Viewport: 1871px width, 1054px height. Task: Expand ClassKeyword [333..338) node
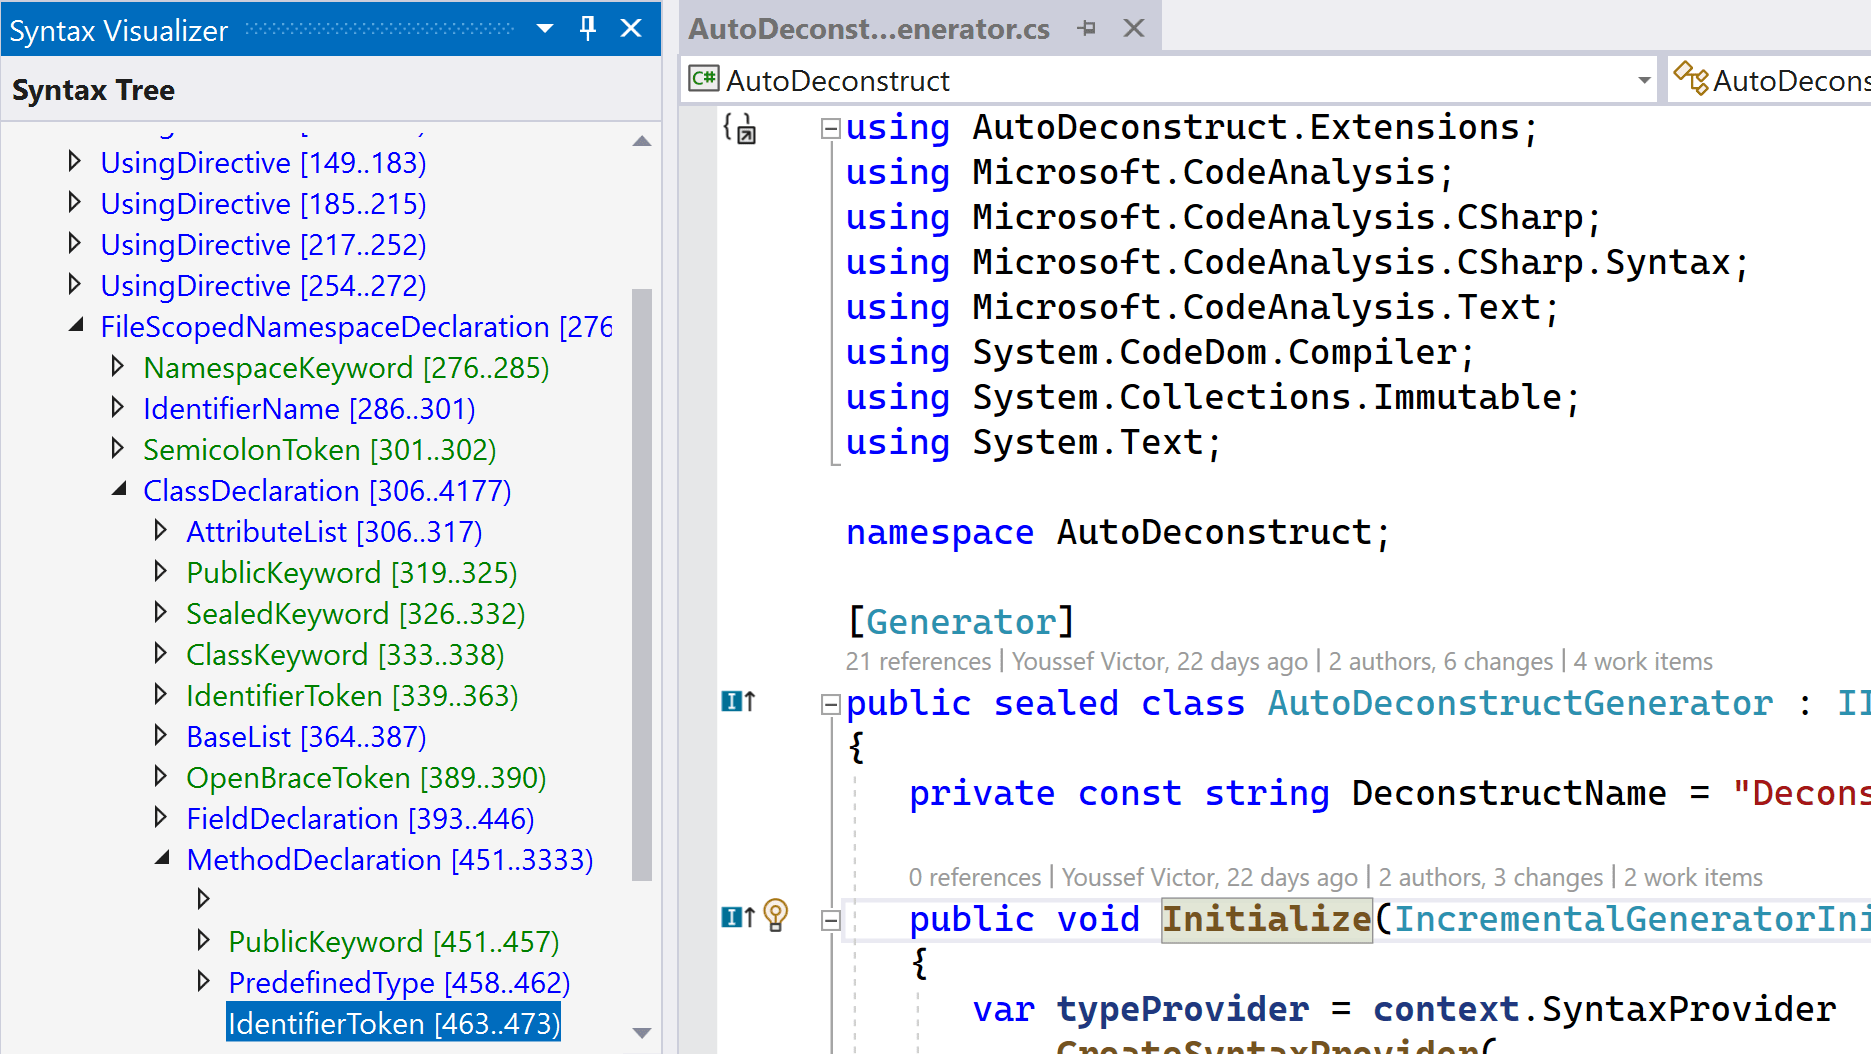160,653
